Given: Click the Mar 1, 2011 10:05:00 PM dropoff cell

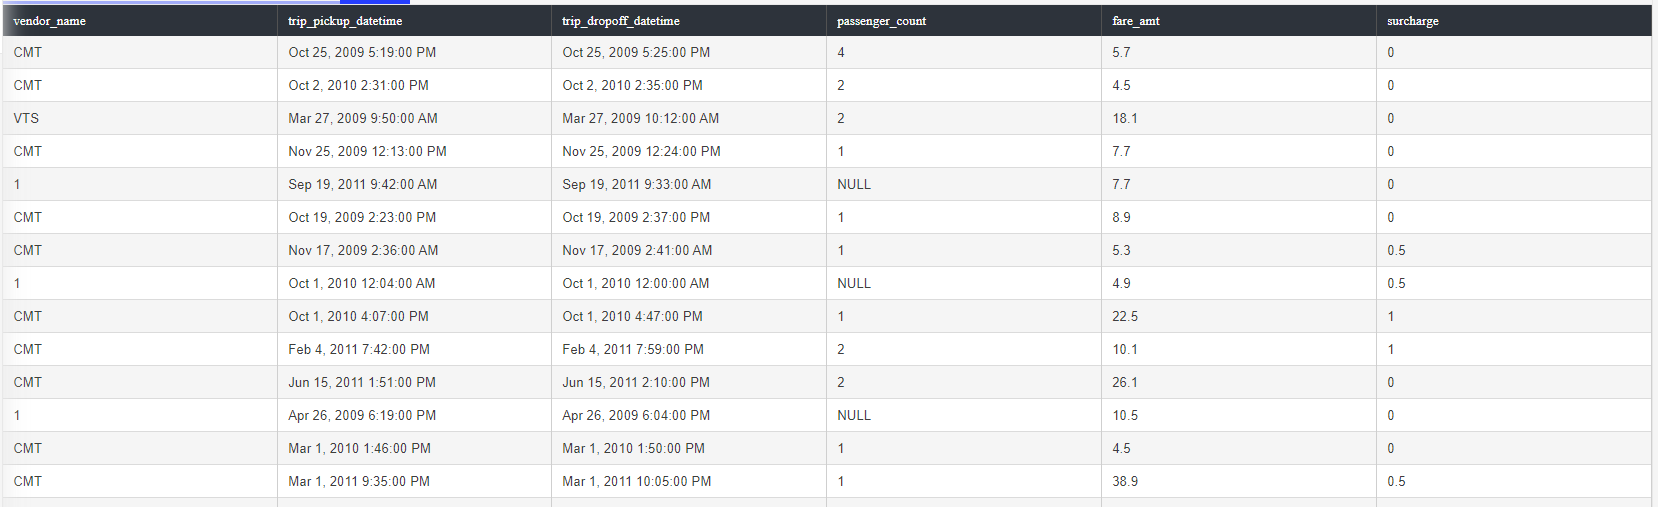Looking at the screenshot, I should tap(689, 481).
